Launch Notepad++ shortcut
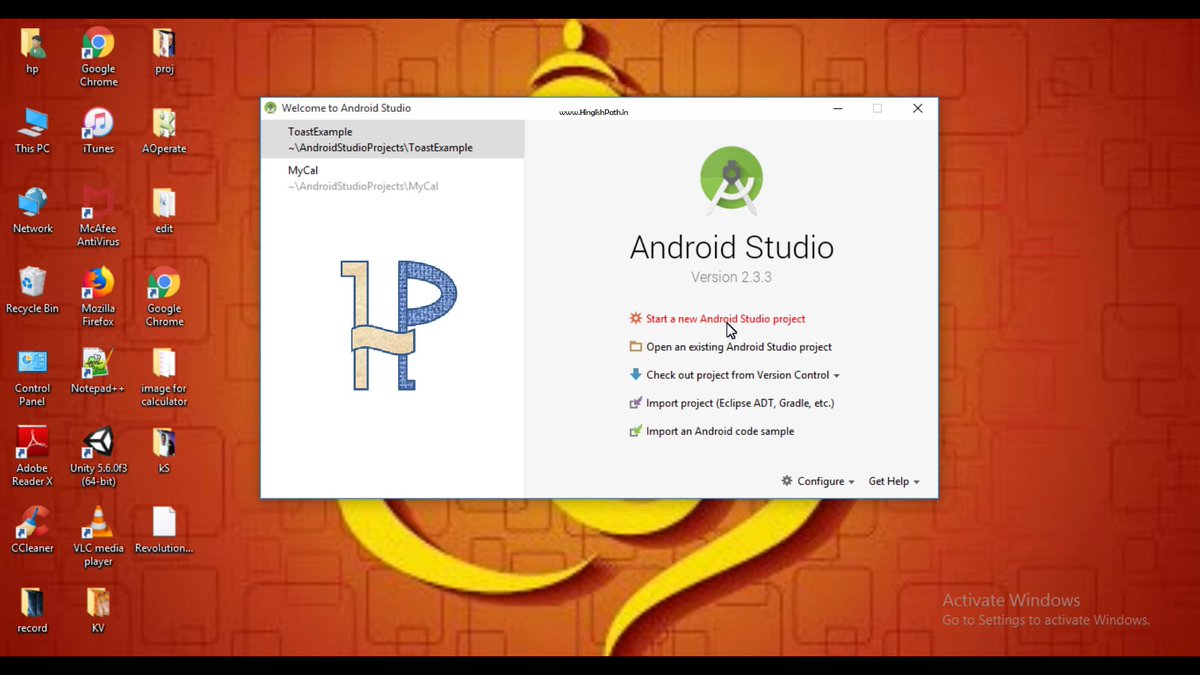 pyautogui.click(x=98, y=364)
